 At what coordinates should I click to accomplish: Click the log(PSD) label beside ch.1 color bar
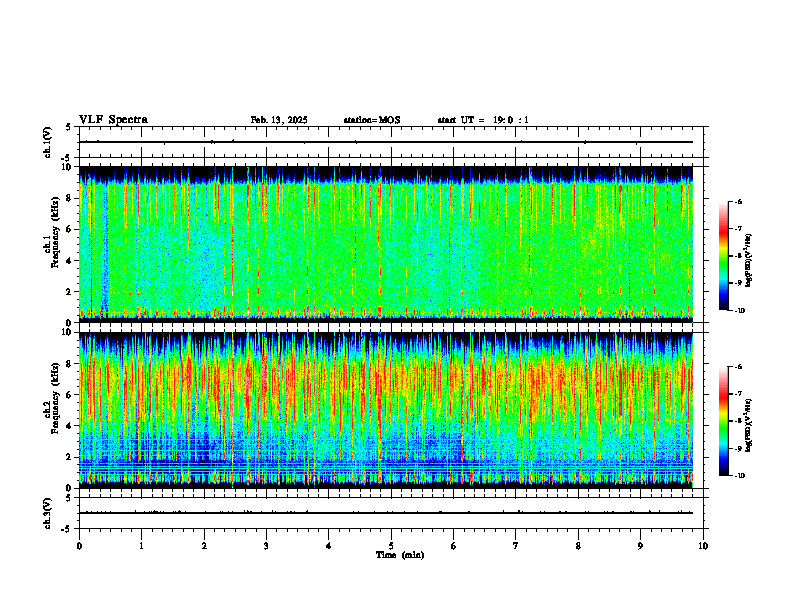[x=749, y=261]
